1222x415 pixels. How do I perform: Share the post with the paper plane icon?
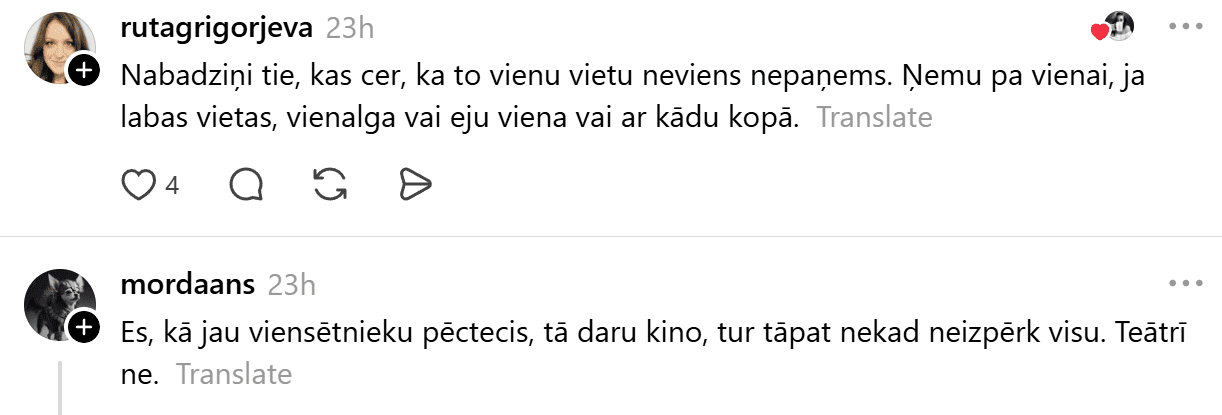pos(414,184)
